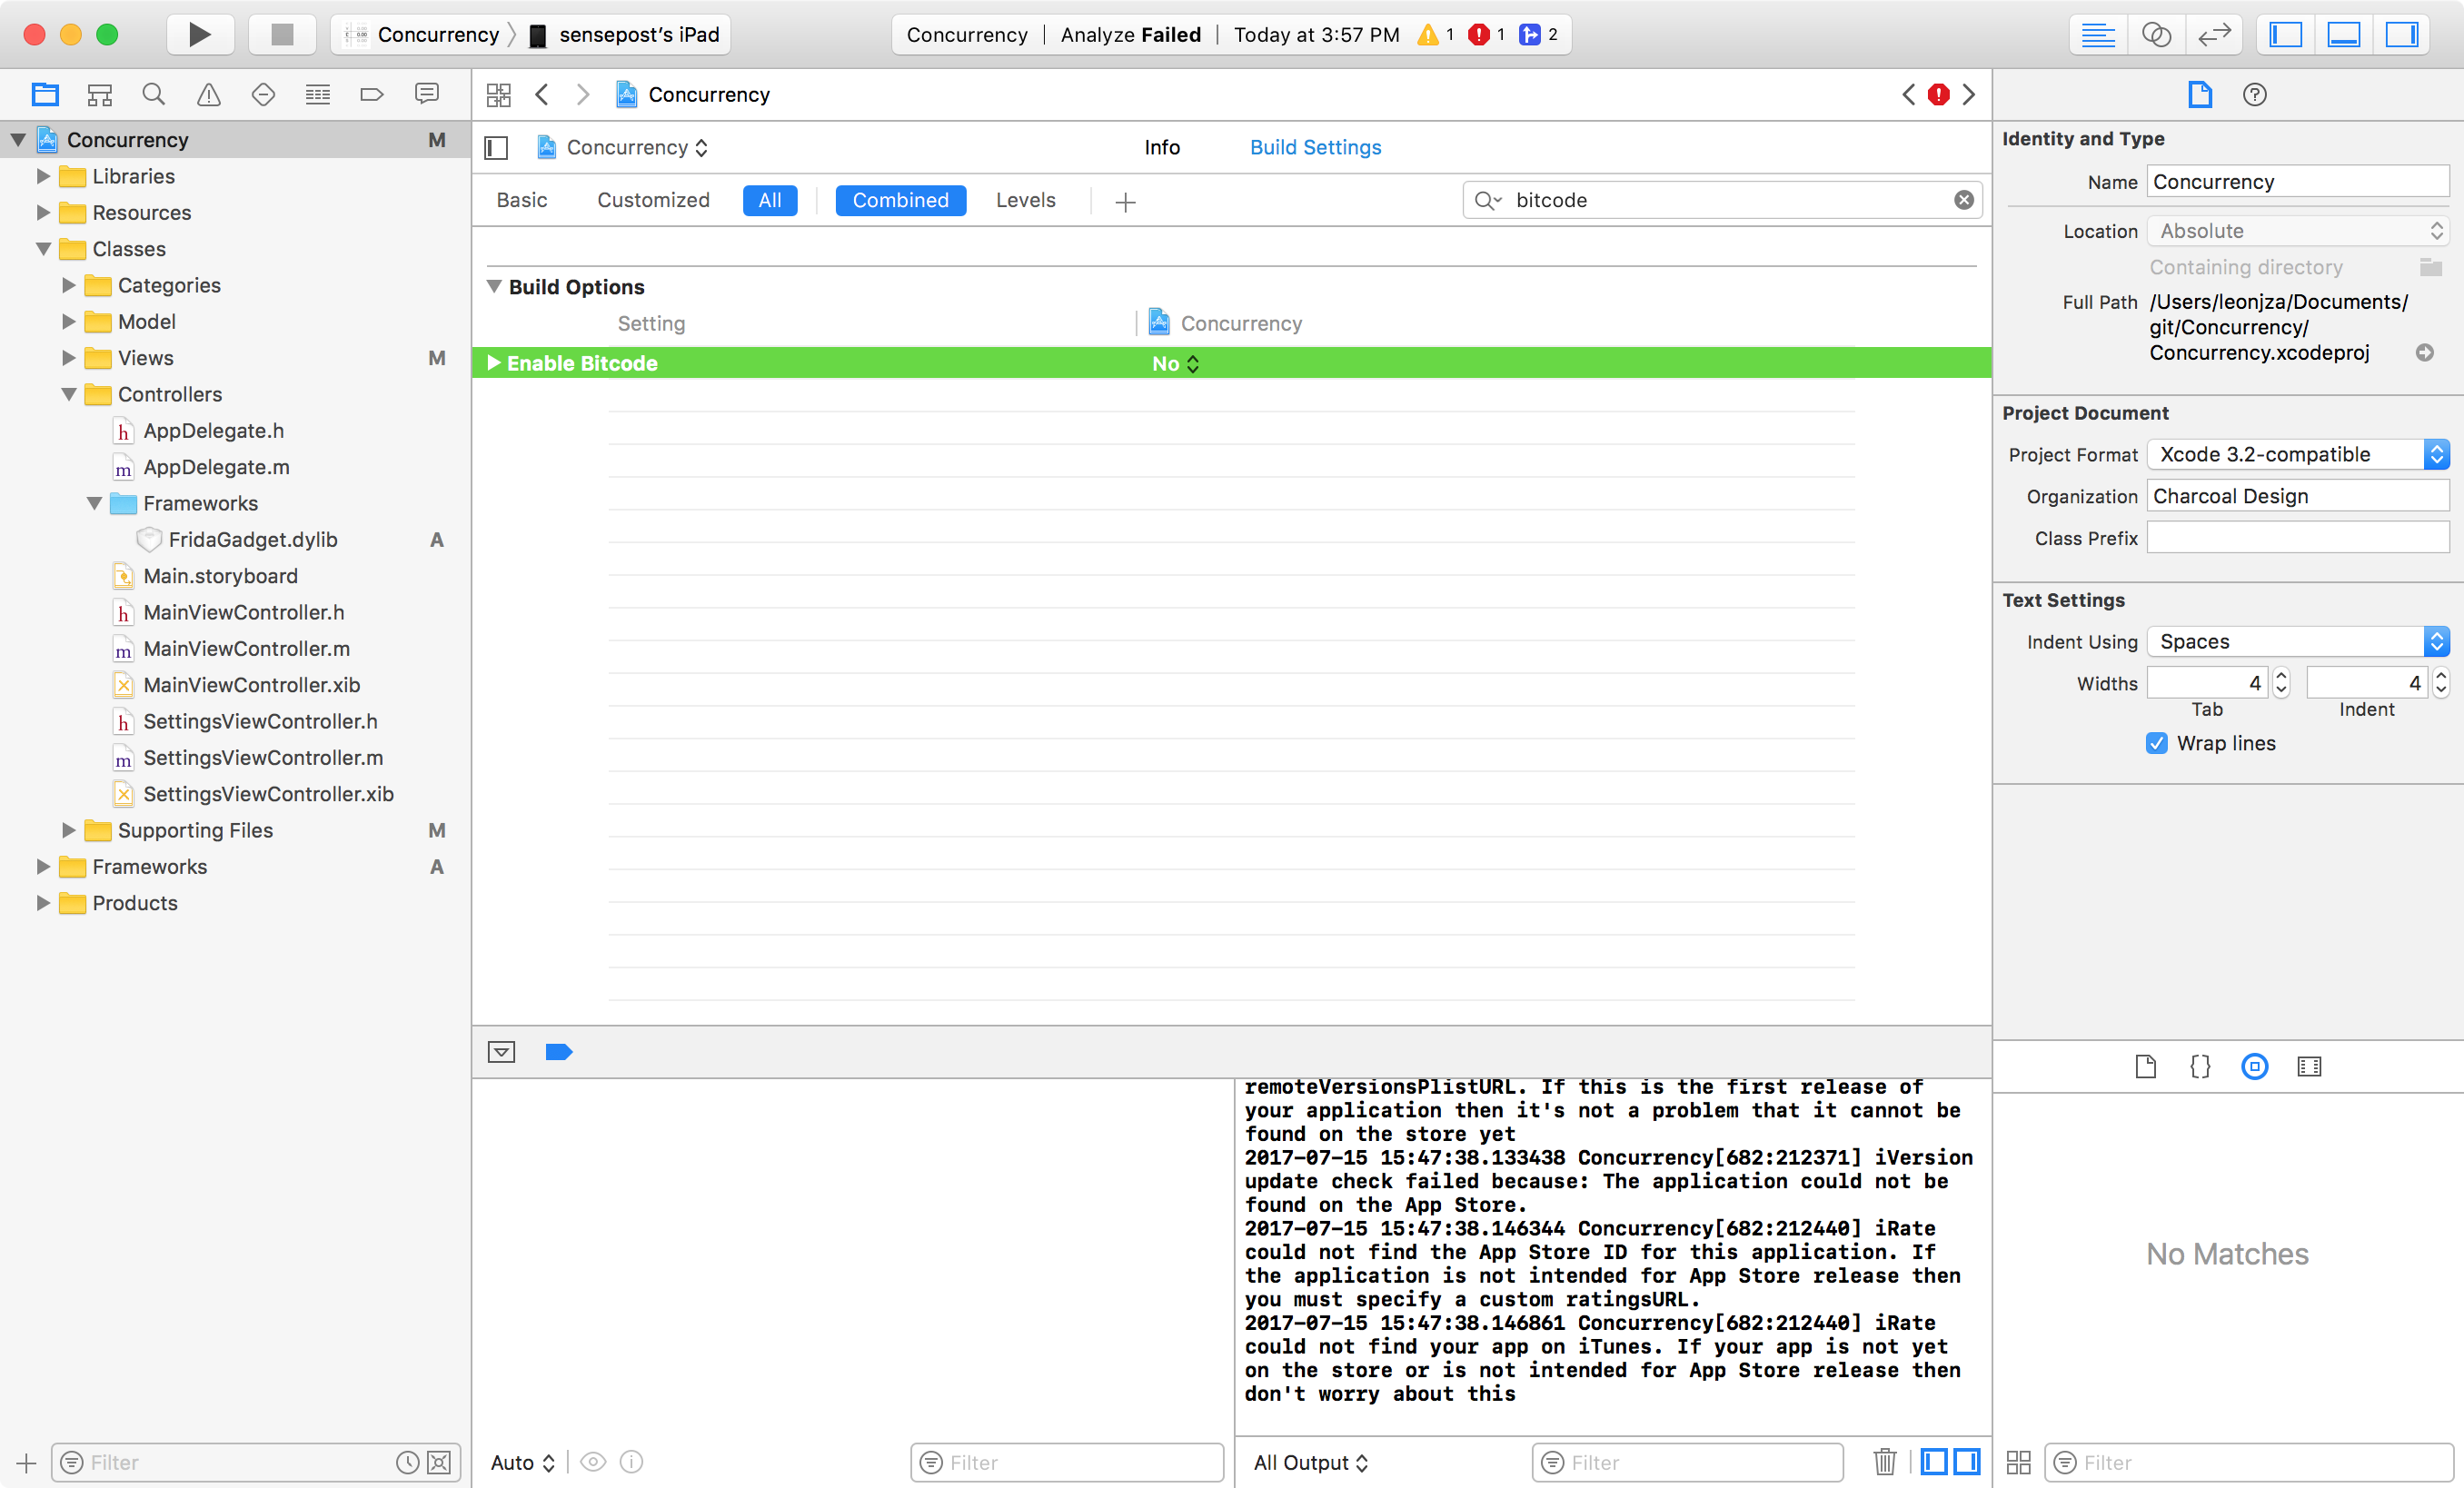Open the Indent Using dropdown
The height and width of the screenshot is (1488, 2464).
(2298, 641)
